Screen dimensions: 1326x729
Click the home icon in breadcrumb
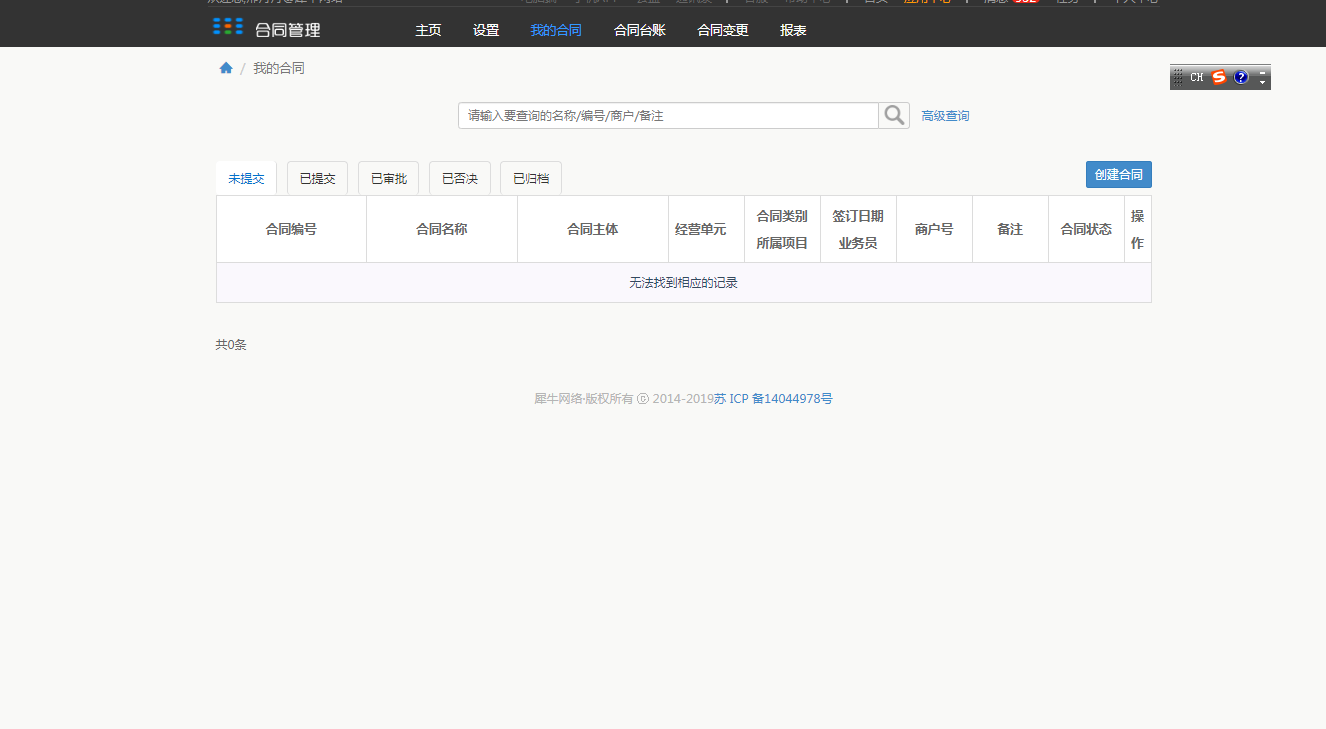226,68
